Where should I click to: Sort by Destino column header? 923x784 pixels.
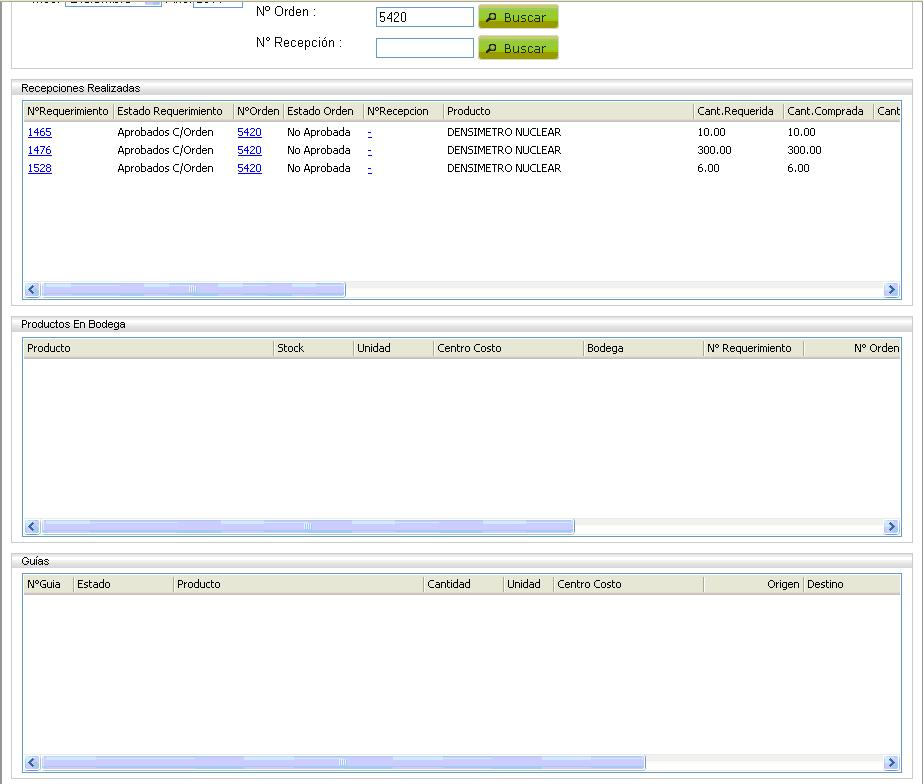[x=852, y=584]
